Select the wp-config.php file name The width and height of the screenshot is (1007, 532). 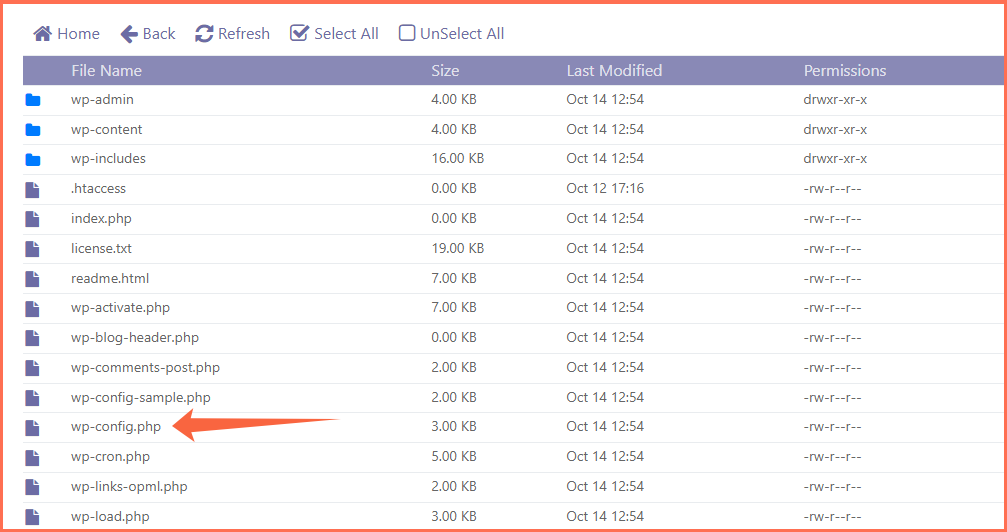tap(116, 427)
